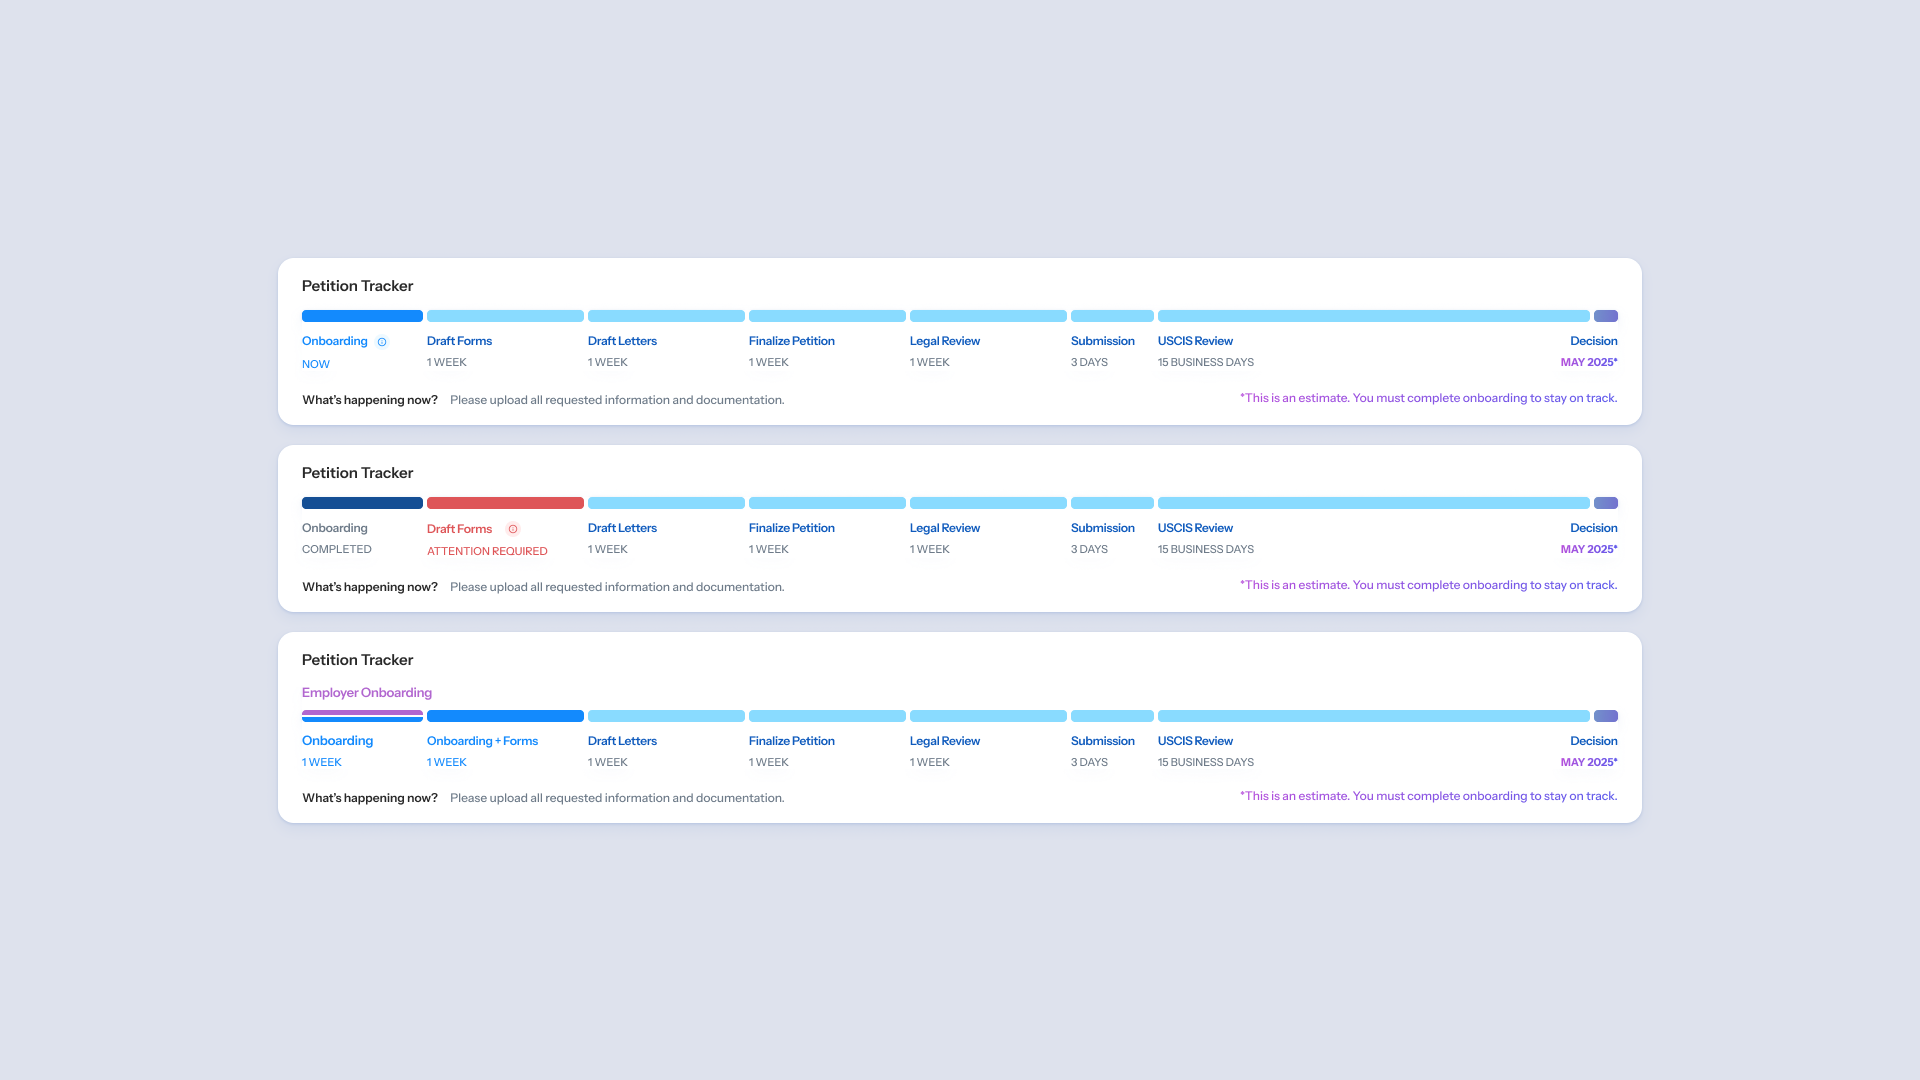Click Legal Review in the second tracker
This screenshot has height=1080, width=1920.
944,528
